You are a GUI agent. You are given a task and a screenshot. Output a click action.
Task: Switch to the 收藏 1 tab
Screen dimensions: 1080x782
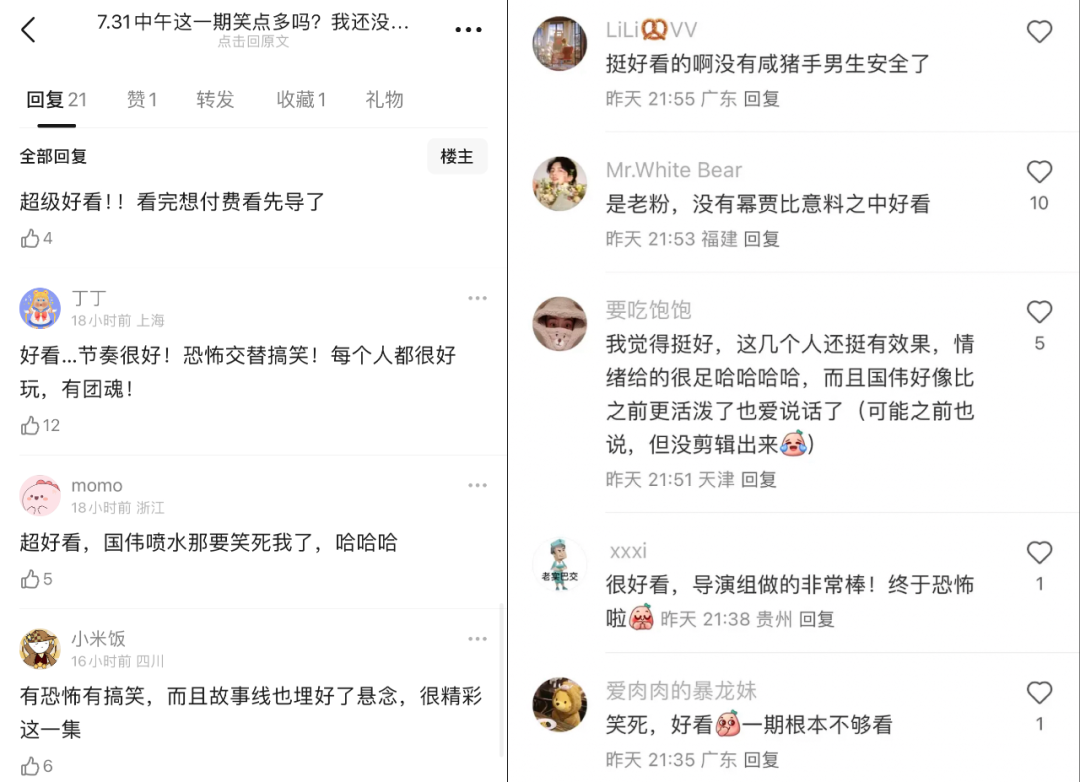301,100
